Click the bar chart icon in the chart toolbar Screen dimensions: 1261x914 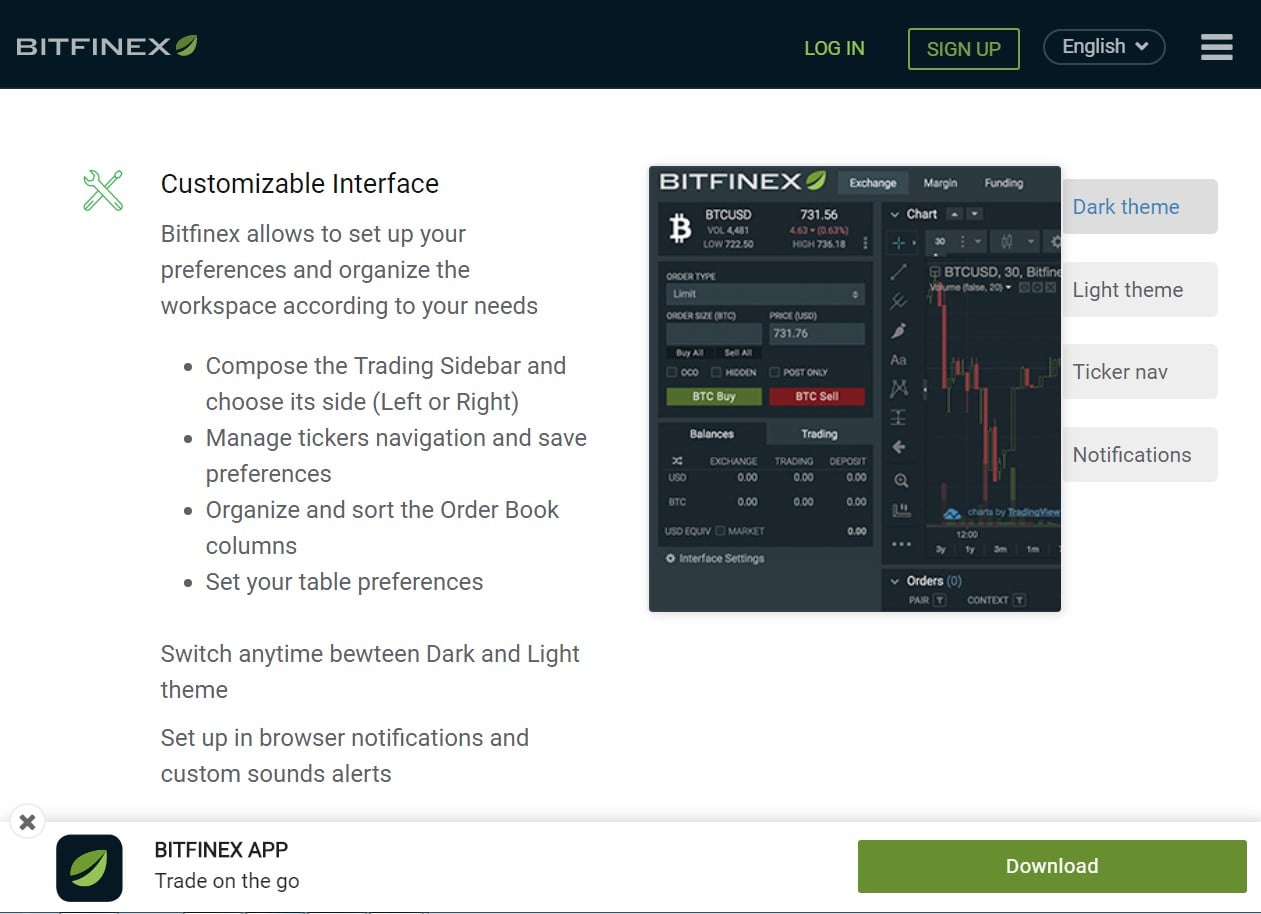(901, 511)
